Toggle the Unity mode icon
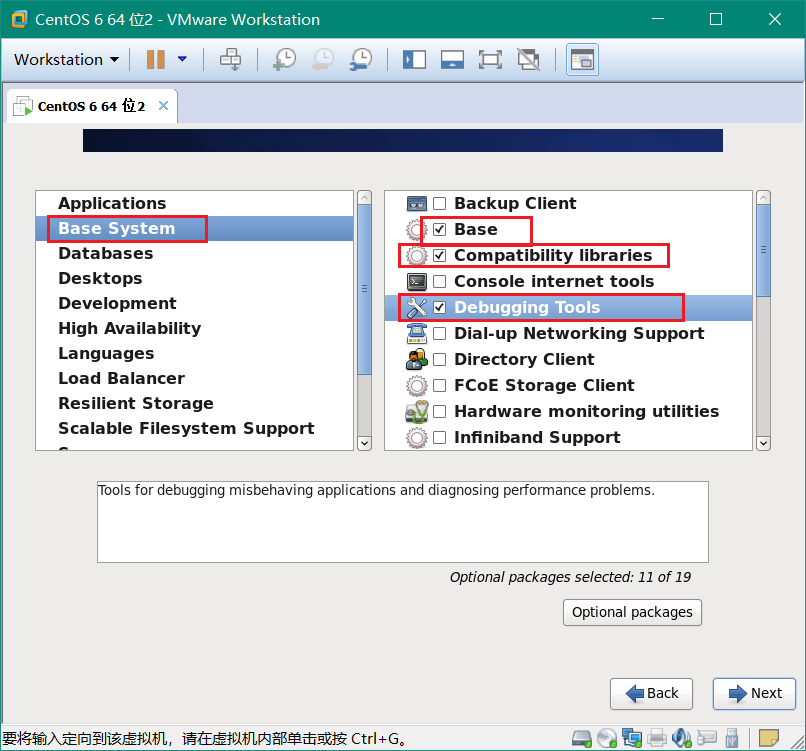The image size is (806, 751). pyautogui.click(x=528, y=60)
